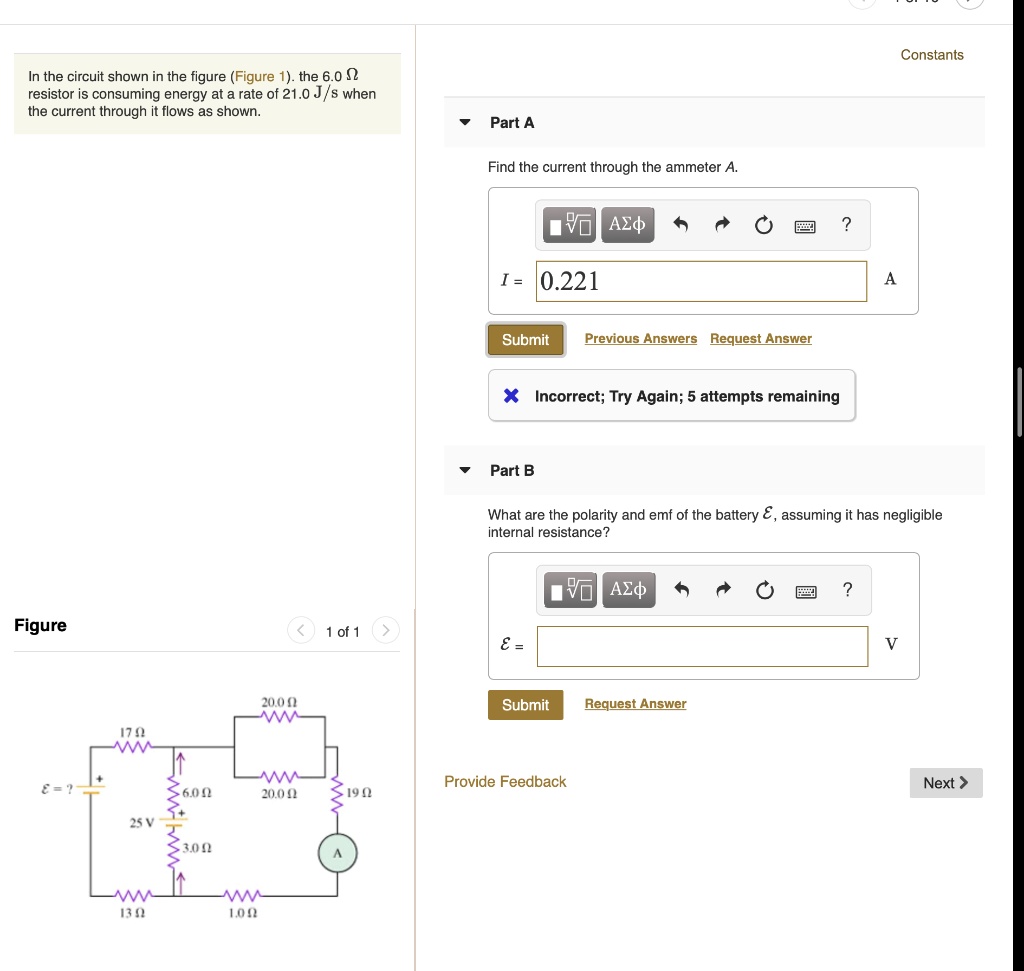Viewport: 1024px width, 971px height.
Task: Open the Greek symbols ΑΣφ palette in Part A
Action: click(x=627, y=225)
